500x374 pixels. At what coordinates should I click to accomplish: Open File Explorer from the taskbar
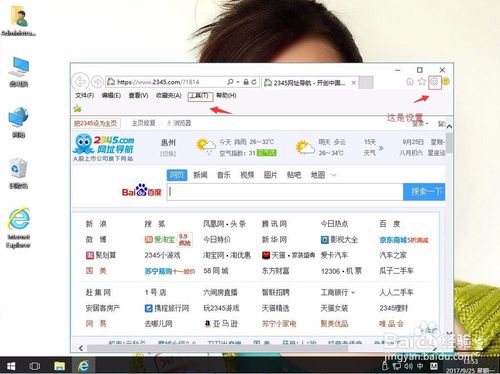pos(59,366)
